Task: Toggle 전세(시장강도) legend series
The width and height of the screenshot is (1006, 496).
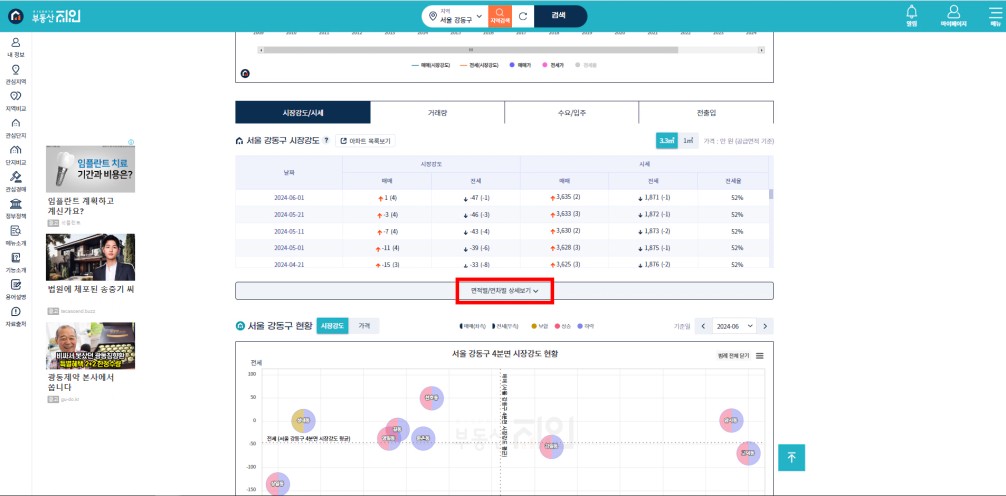Action: click(x=479, y=65)
